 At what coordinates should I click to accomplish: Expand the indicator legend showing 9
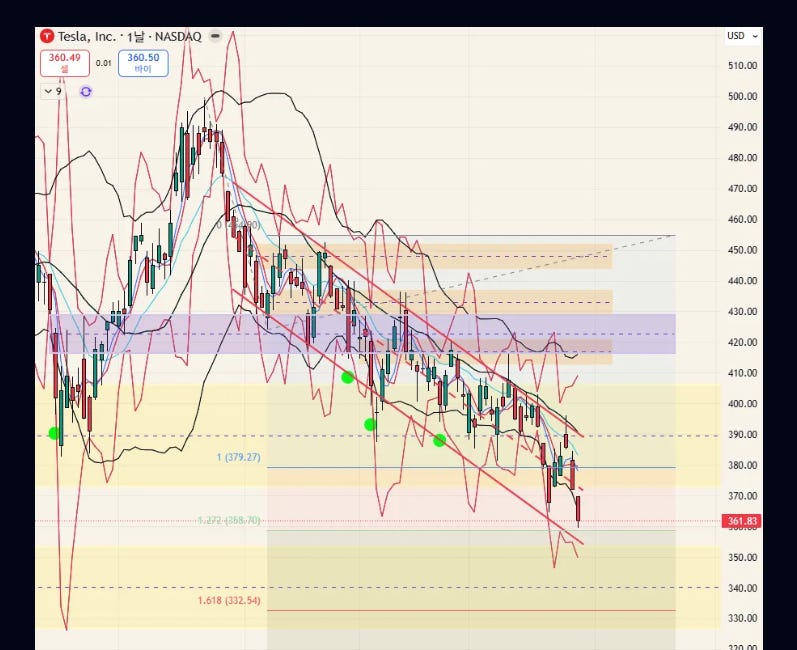[x=53, y=91]
